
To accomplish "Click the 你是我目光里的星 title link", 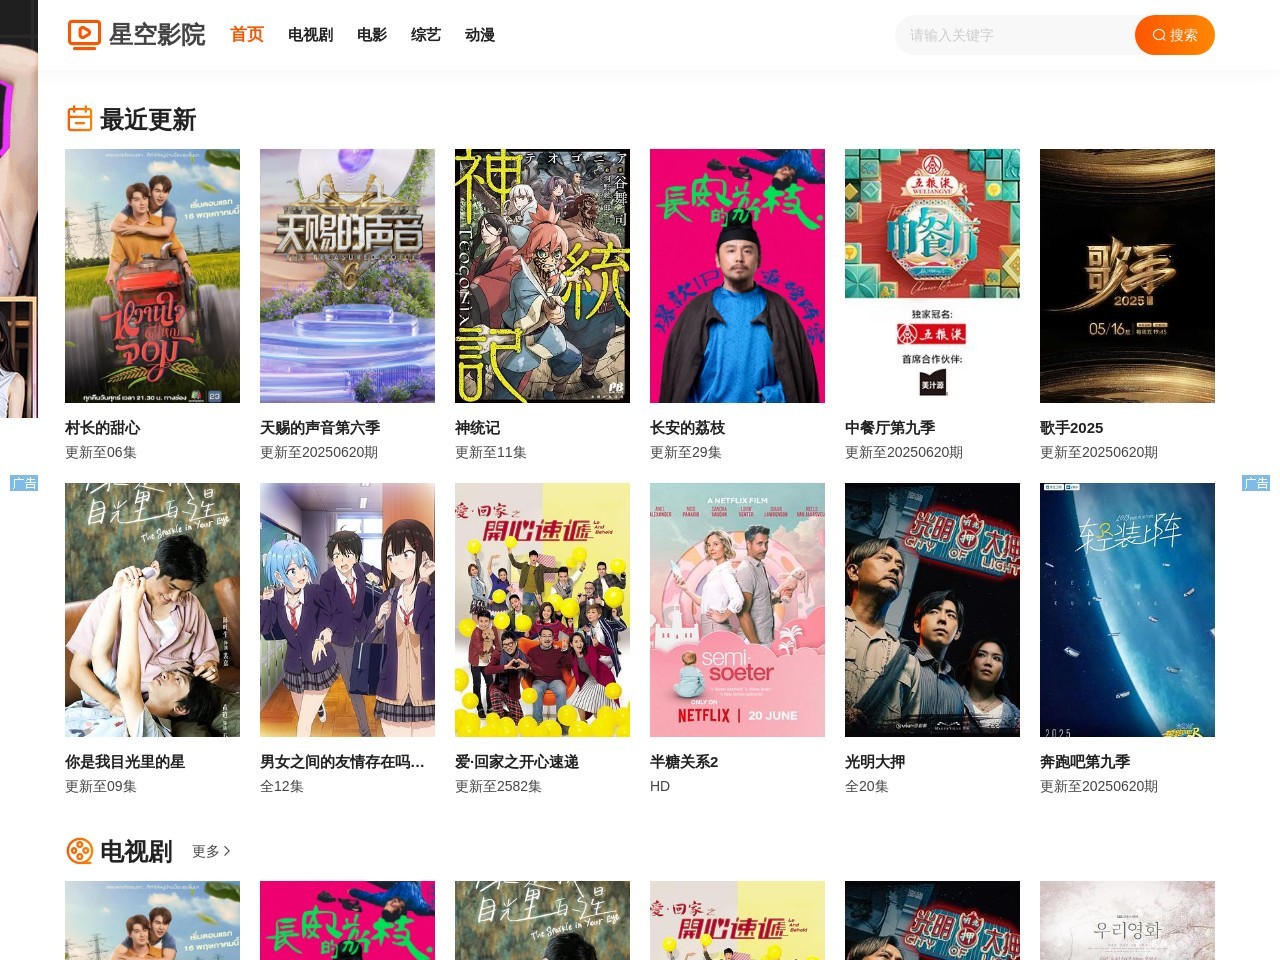I will point(125,762).
